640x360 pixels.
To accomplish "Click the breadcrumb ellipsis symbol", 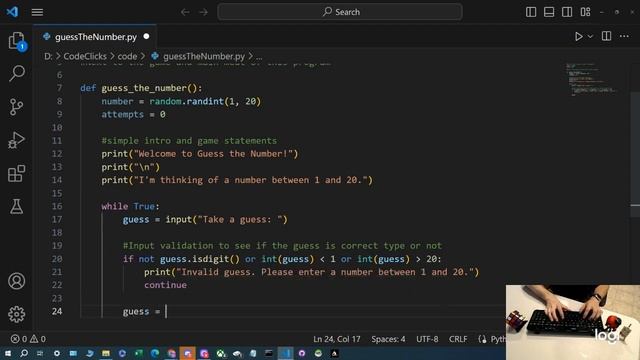I will tap(259, 57).
